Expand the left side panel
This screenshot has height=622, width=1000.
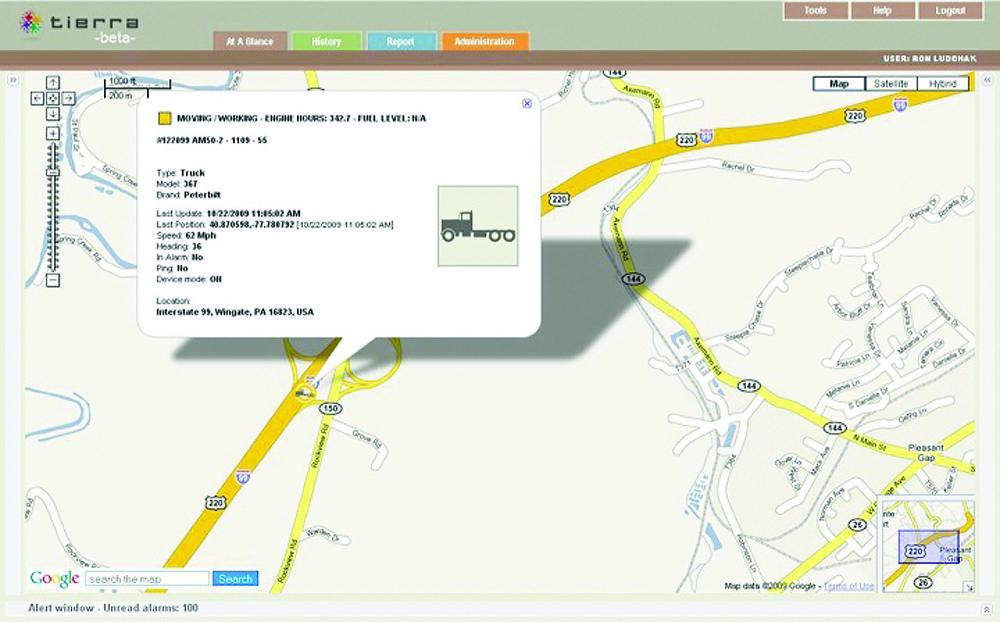(x=13, y=79)
